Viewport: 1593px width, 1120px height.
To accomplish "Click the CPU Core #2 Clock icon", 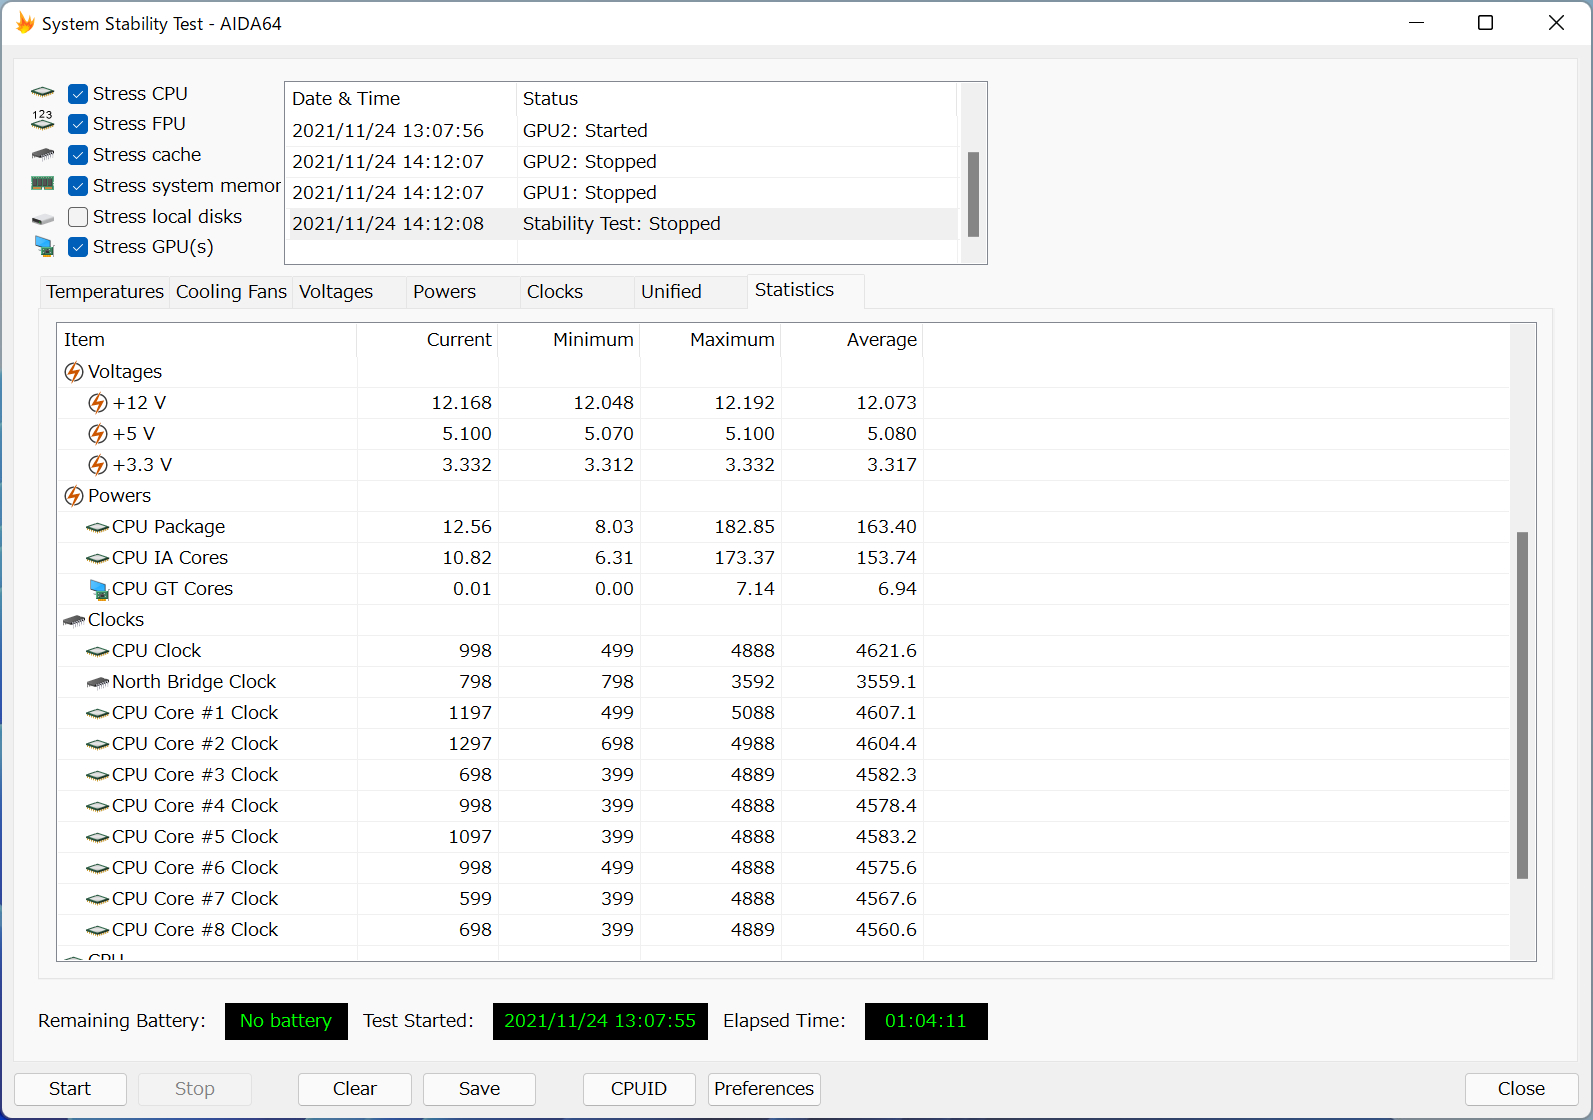I will tap(98, 744).
